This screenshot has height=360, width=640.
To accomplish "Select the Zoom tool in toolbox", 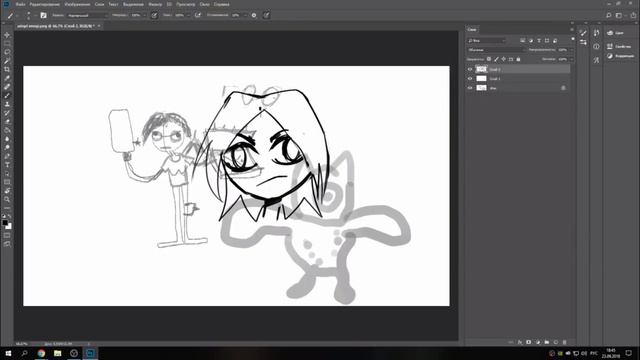I will [x=7, y=199].
